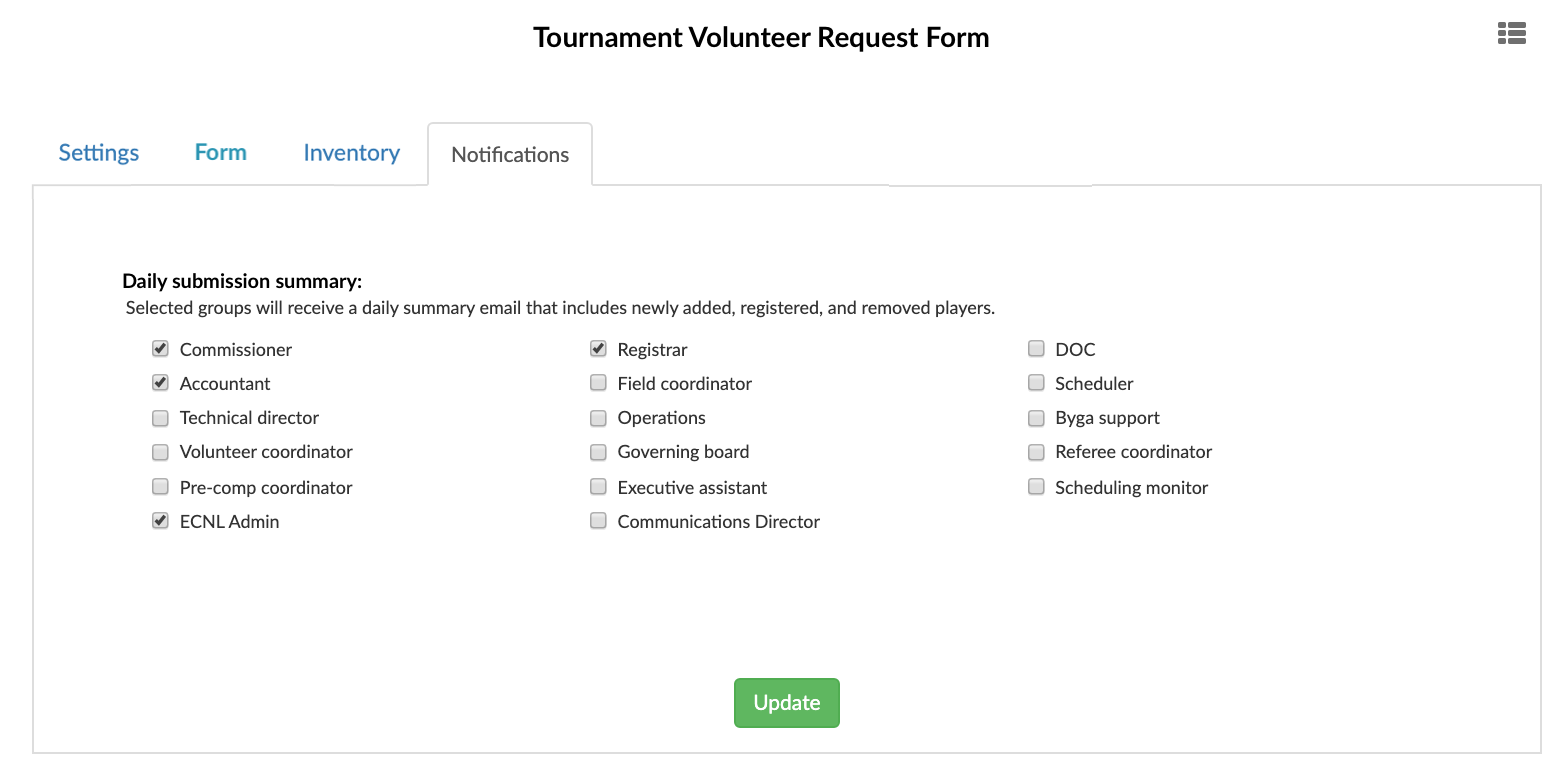This screenshot has width=1560, height=768.
Task: Check the Volunteer coordinator box
Action: (160, 452)
